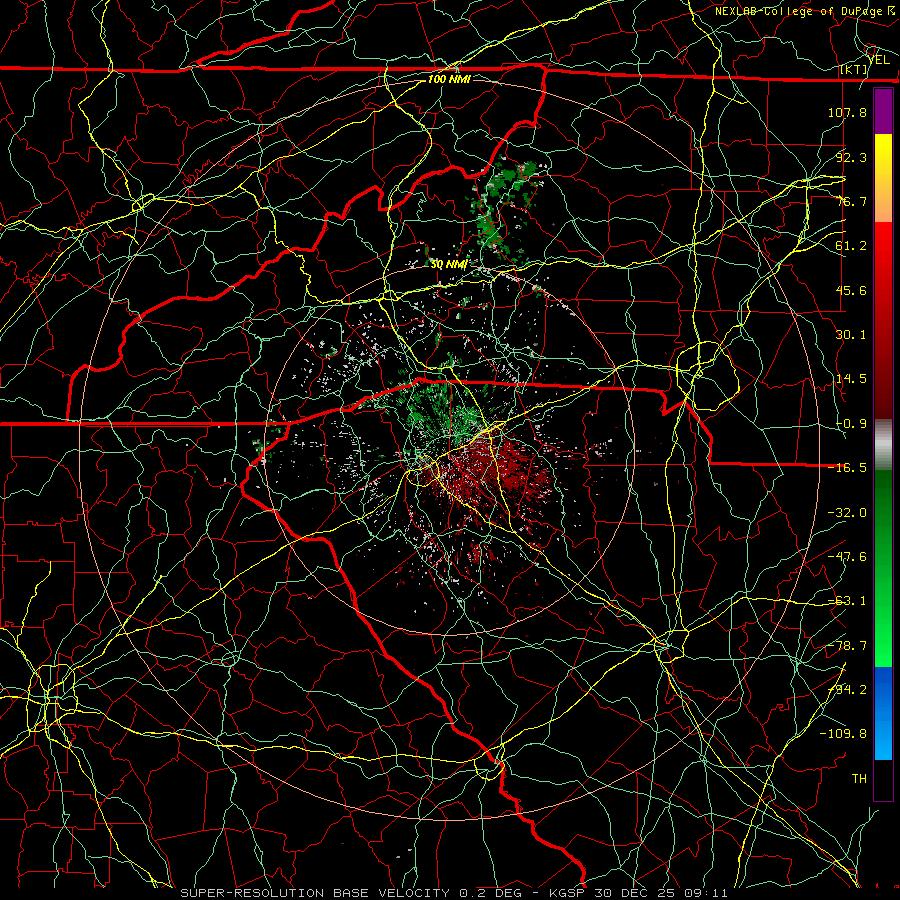This screenshot has width=900, height=900.
Task: Pick the green segment of the velocity scale
Action: (x=883, y=568)
